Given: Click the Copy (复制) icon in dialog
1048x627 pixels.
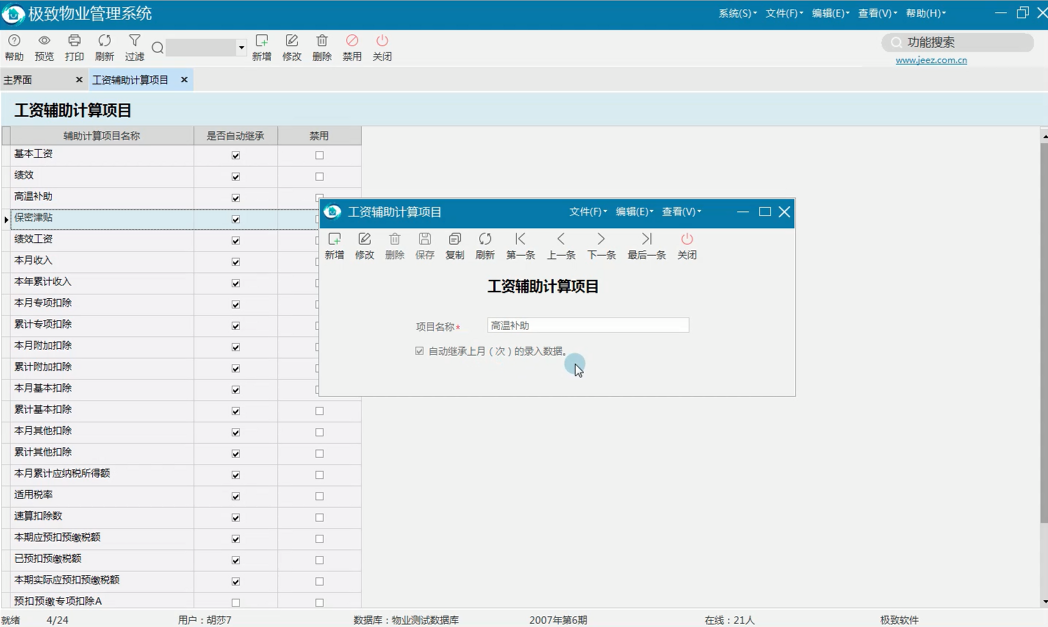Looking at the screenshot, I should click(455, 246).
